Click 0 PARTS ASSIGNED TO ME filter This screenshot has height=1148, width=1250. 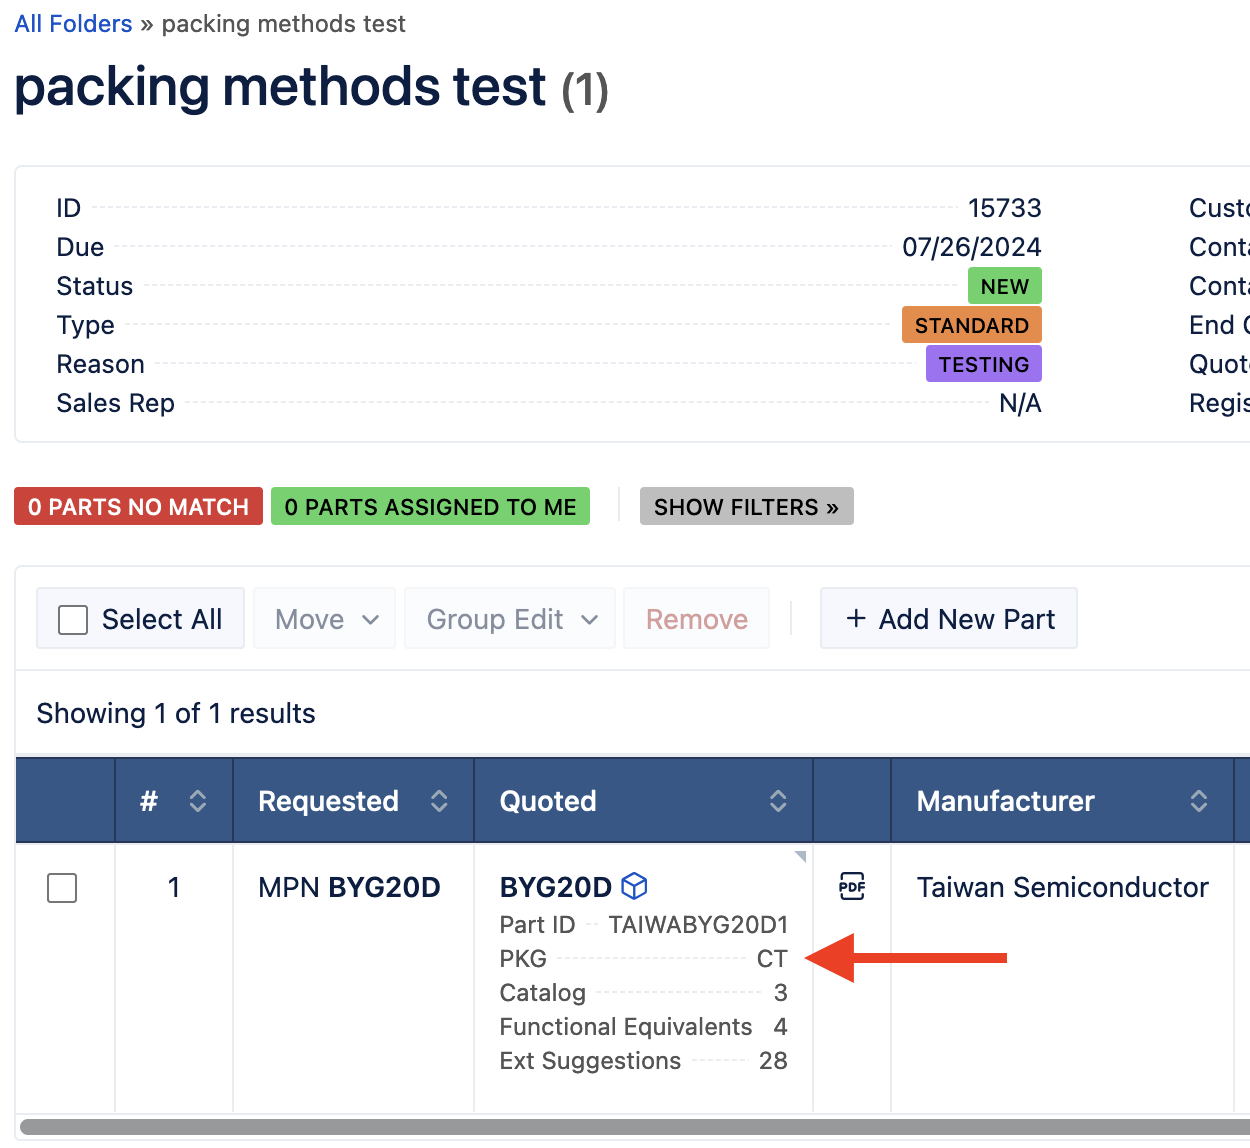coord(431,507)
